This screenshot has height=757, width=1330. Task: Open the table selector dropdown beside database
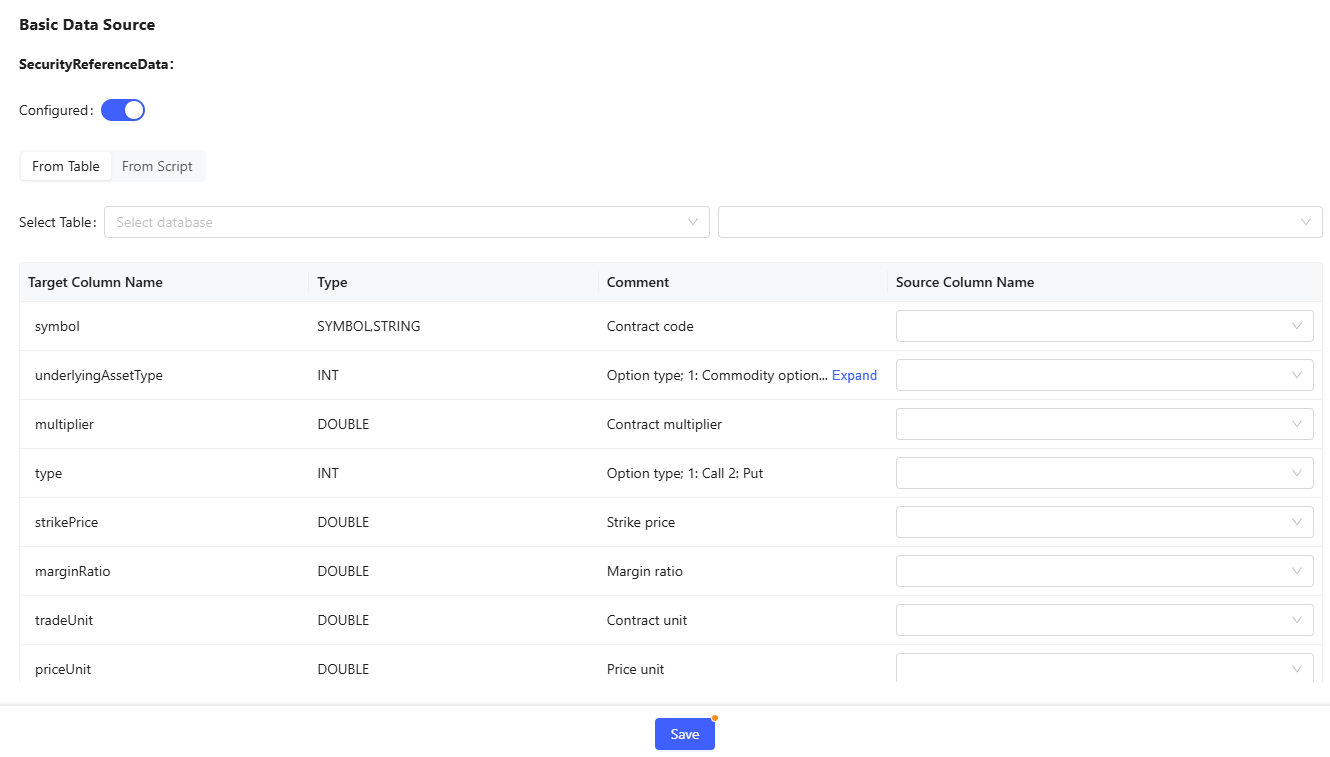tap(1010, 222)
